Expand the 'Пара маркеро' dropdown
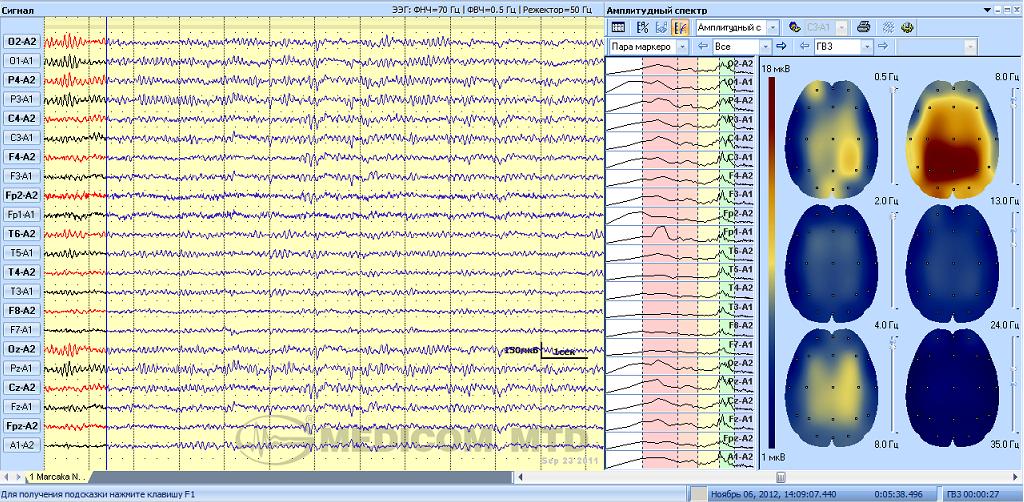The height and width of the screenshot is (502, 1024). (x=682, y=47)
